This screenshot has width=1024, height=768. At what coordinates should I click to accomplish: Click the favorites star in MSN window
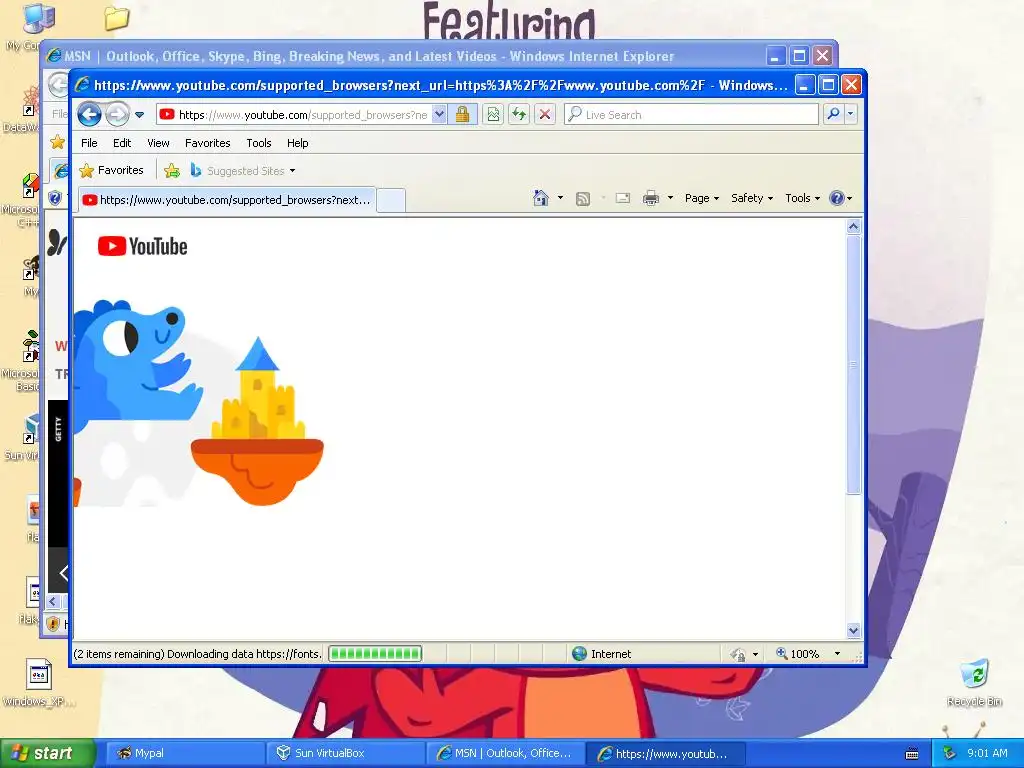coord(57,142)
